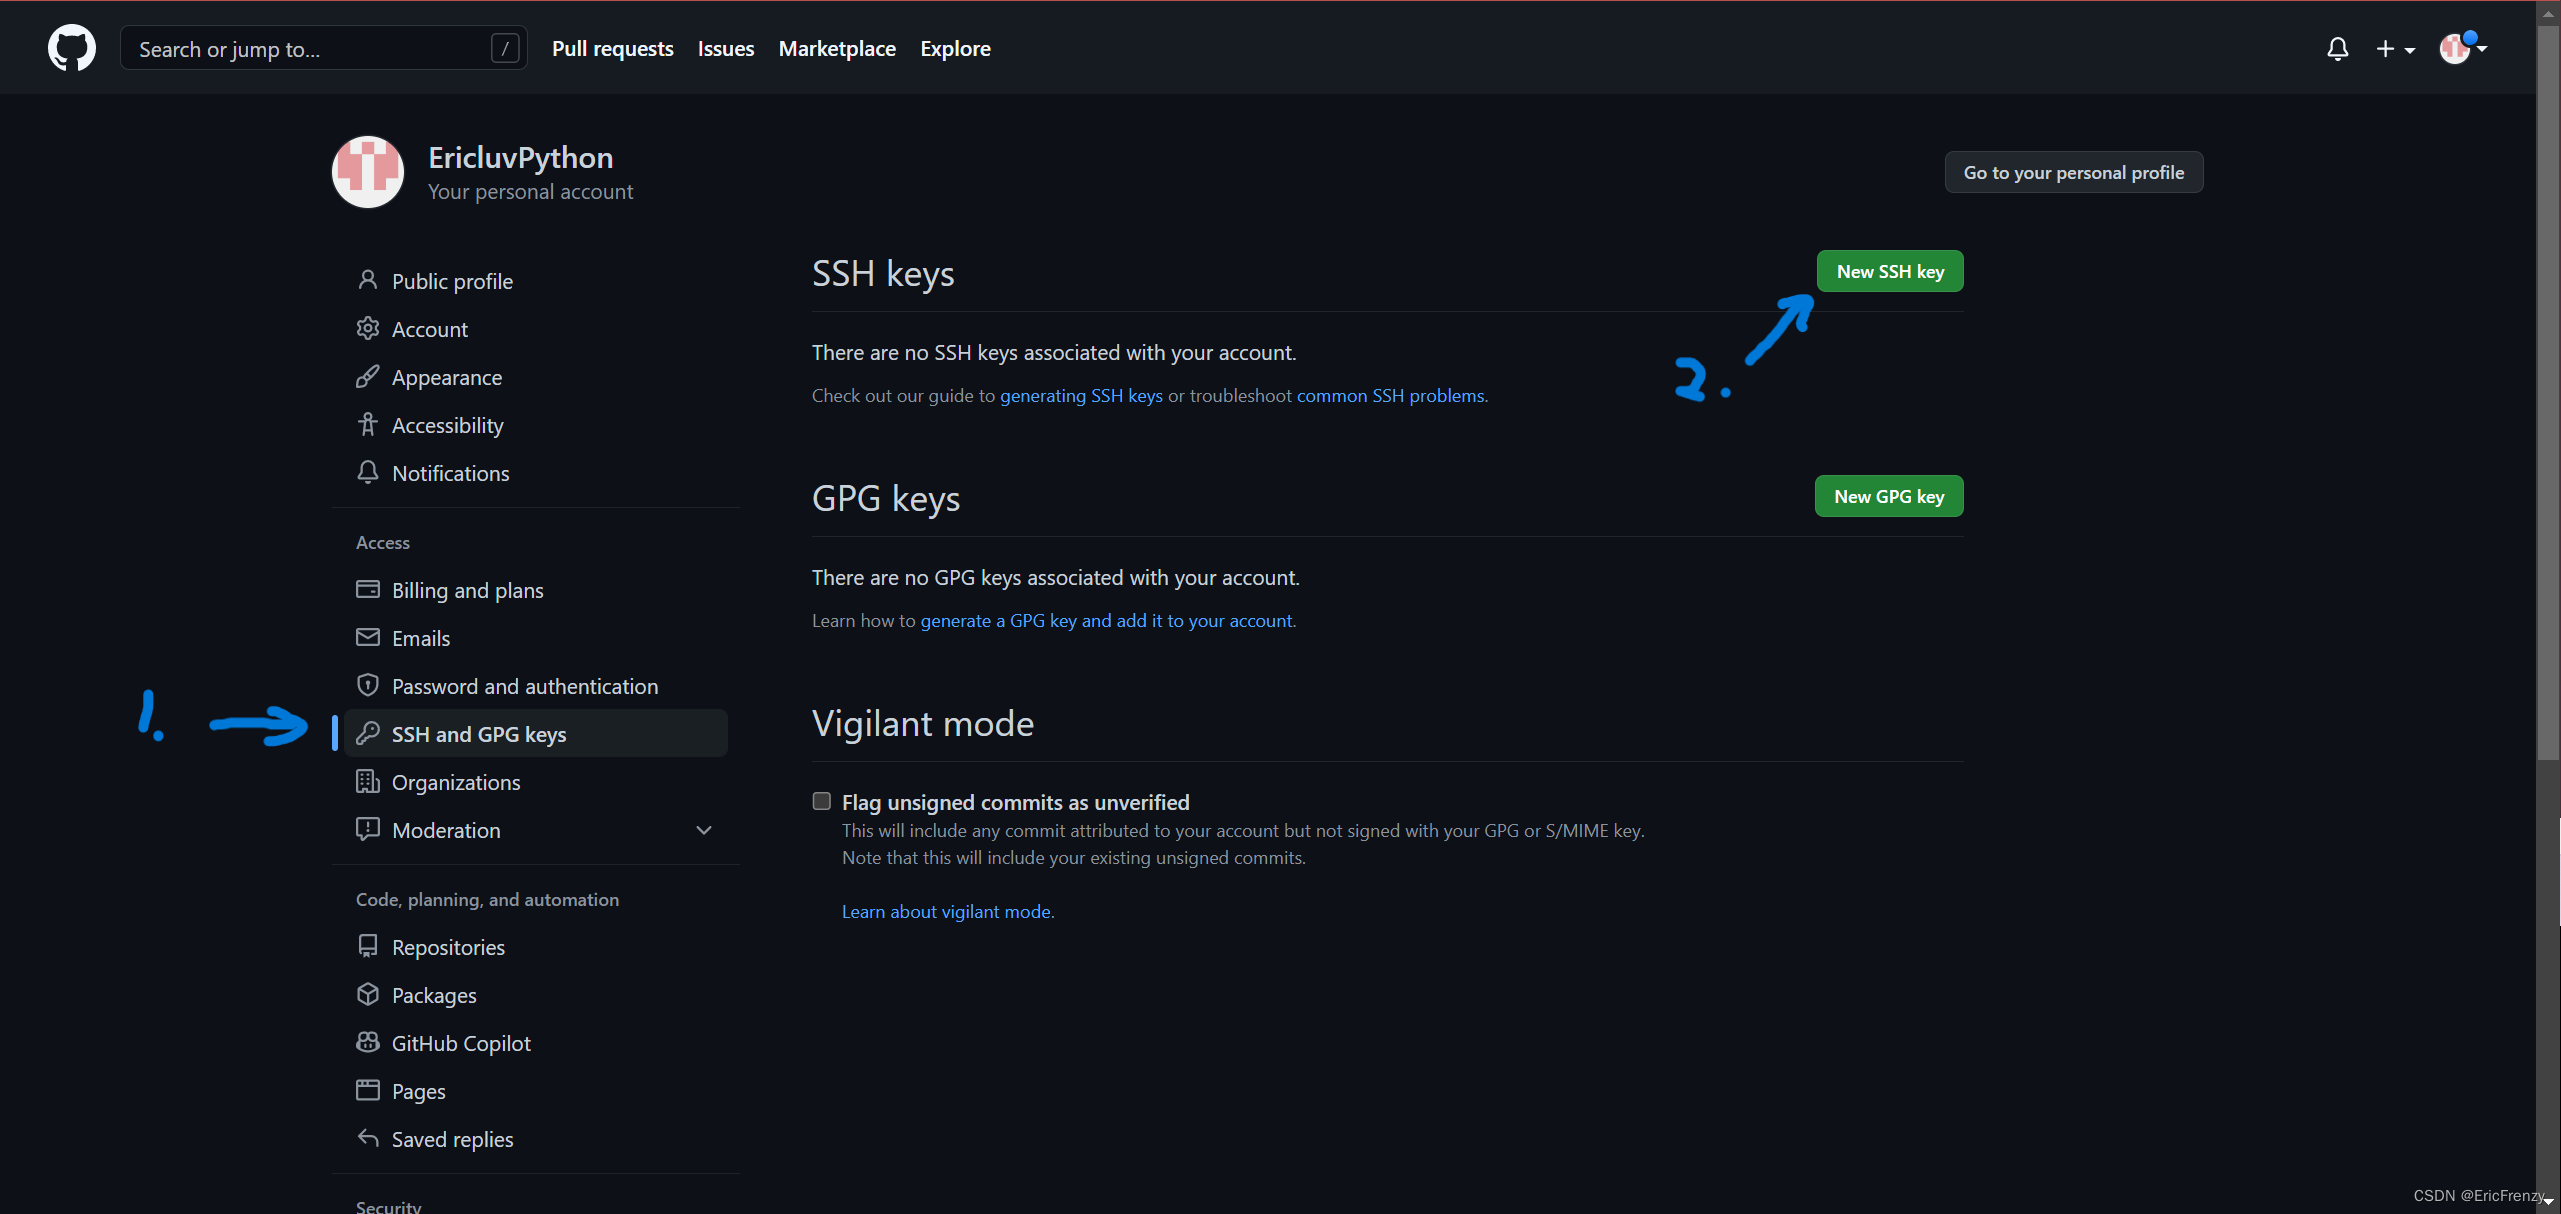Open Packages settings

[536, 995]
